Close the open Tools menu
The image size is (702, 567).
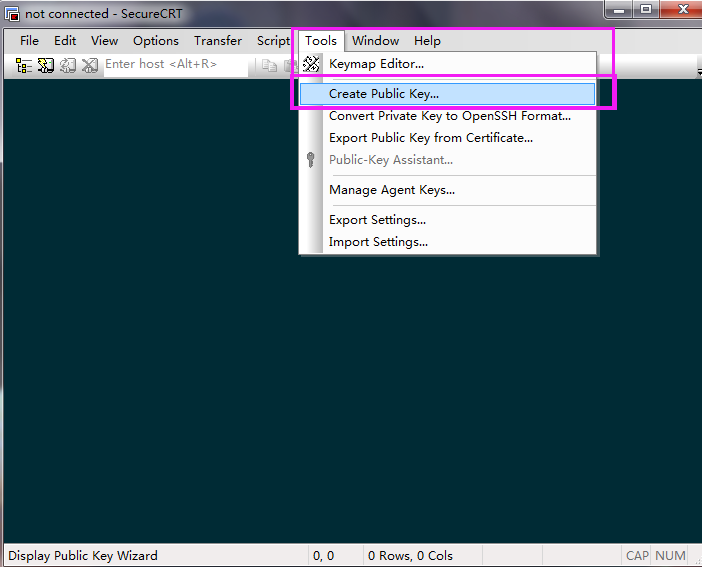(x=321, y=41)
